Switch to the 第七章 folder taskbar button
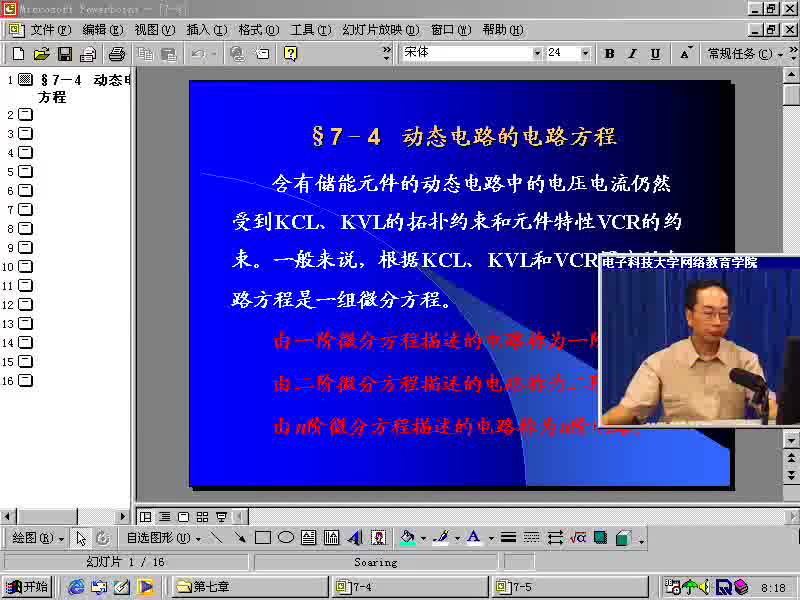This screenshot has width=800, height=600. (250, 587)
